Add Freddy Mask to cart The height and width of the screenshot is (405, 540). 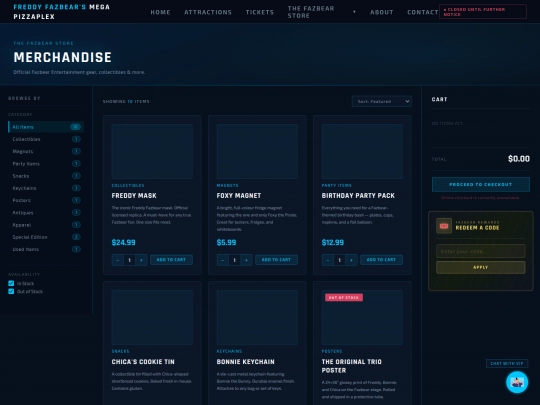(x=171, y=260)
